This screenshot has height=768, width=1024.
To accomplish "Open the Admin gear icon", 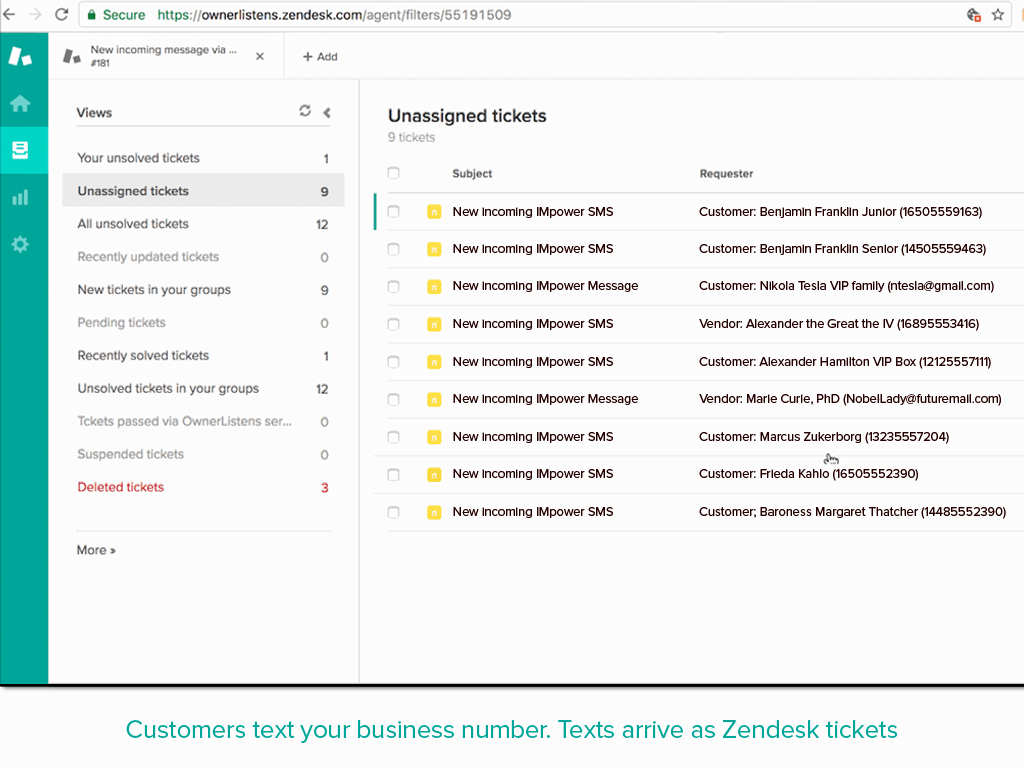I will pyautogui.click(x=20, y=244).
